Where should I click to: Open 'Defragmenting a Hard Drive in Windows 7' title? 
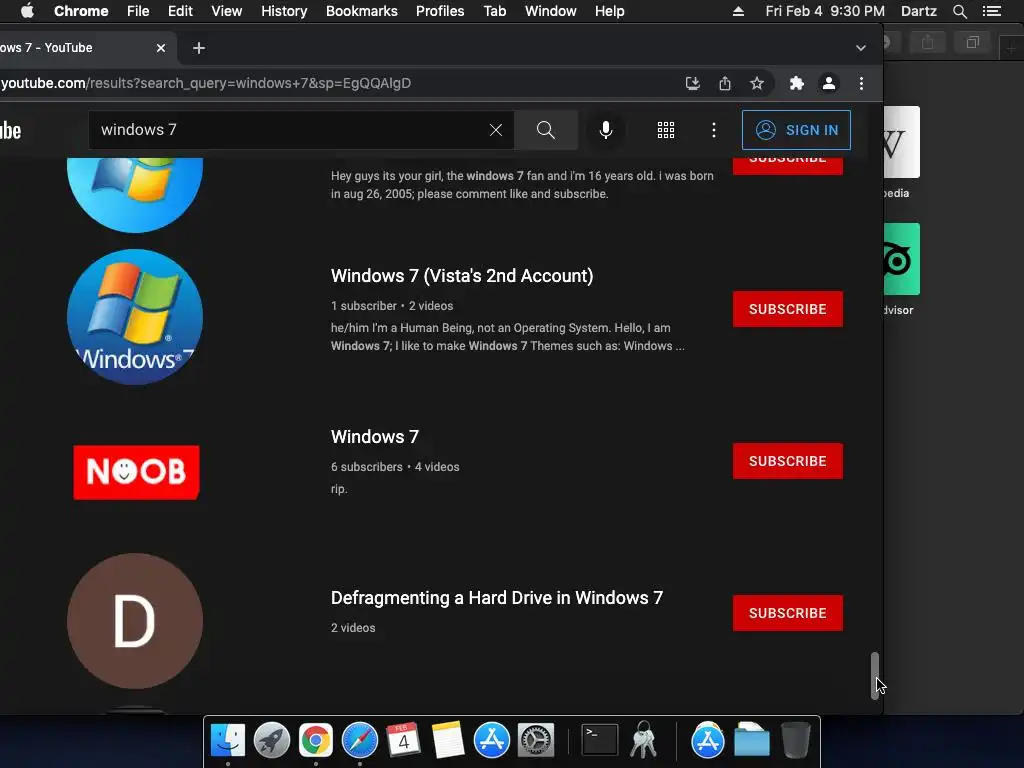coord(496,598)
